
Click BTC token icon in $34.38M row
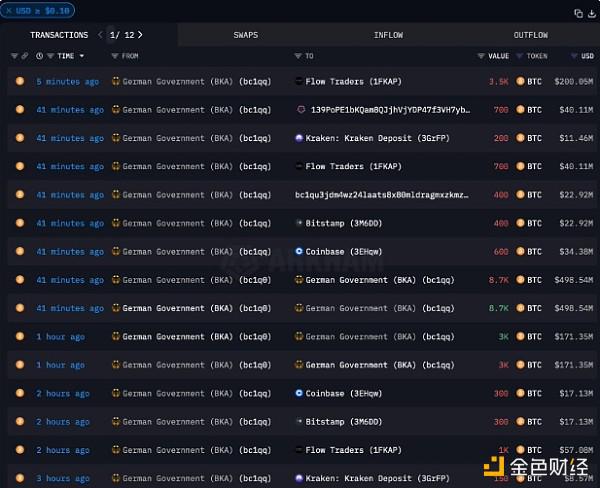tap(520, 251)
